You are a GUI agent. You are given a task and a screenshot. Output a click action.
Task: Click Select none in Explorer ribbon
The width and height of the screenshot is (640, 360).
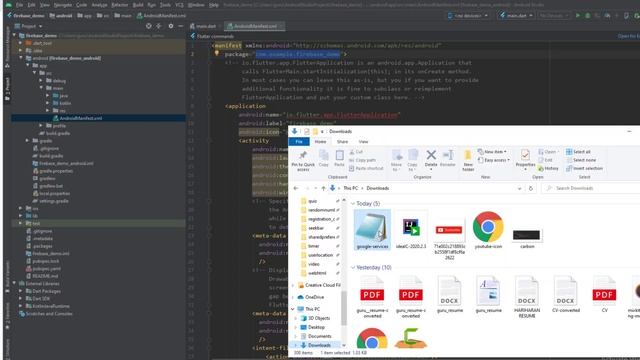coord(581,160)
